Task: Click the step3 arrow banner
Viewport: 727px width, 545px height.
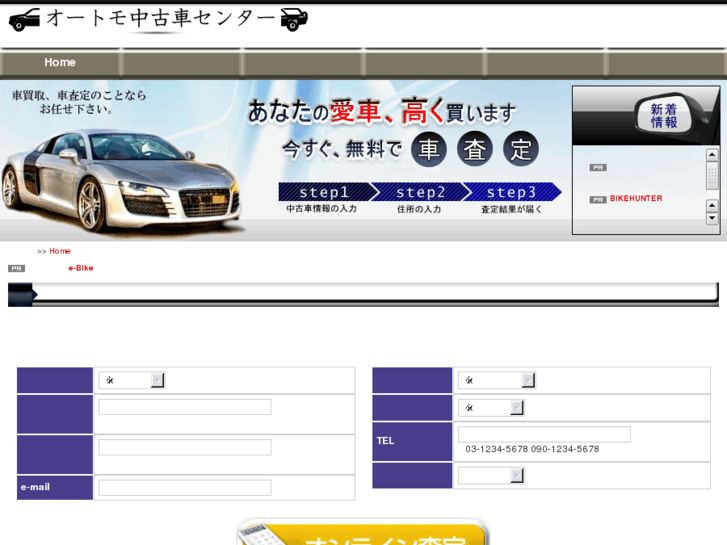Action: [512, 192]
